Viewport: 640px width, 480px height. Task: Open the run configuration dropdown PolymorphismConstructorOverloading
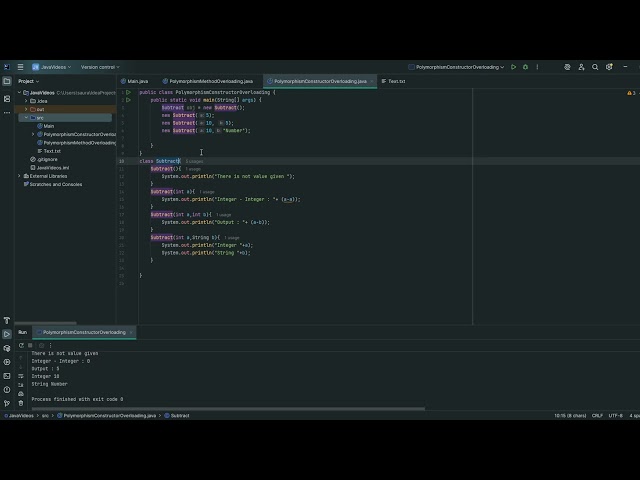point(456,67)
